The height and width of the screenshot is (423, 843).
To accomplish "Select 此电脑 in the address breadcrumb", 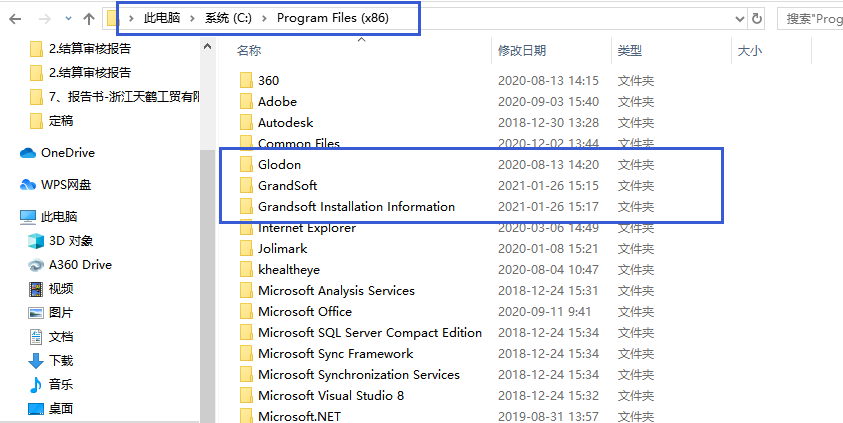I will coord(163,18).
